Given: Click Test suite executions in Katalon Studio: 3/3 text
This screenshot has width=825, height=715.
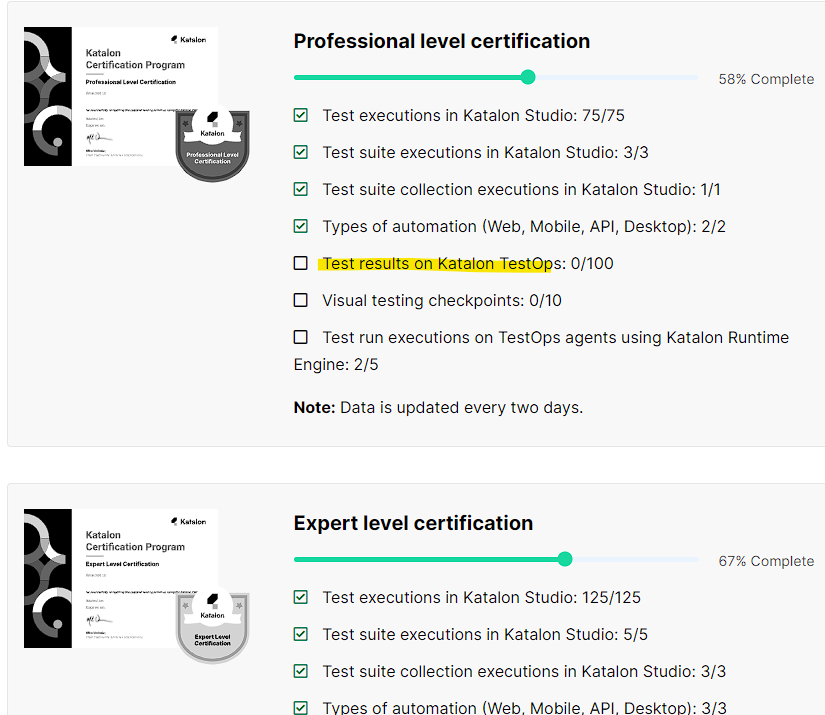Looking at the screenshot, I should click(486, 153).
